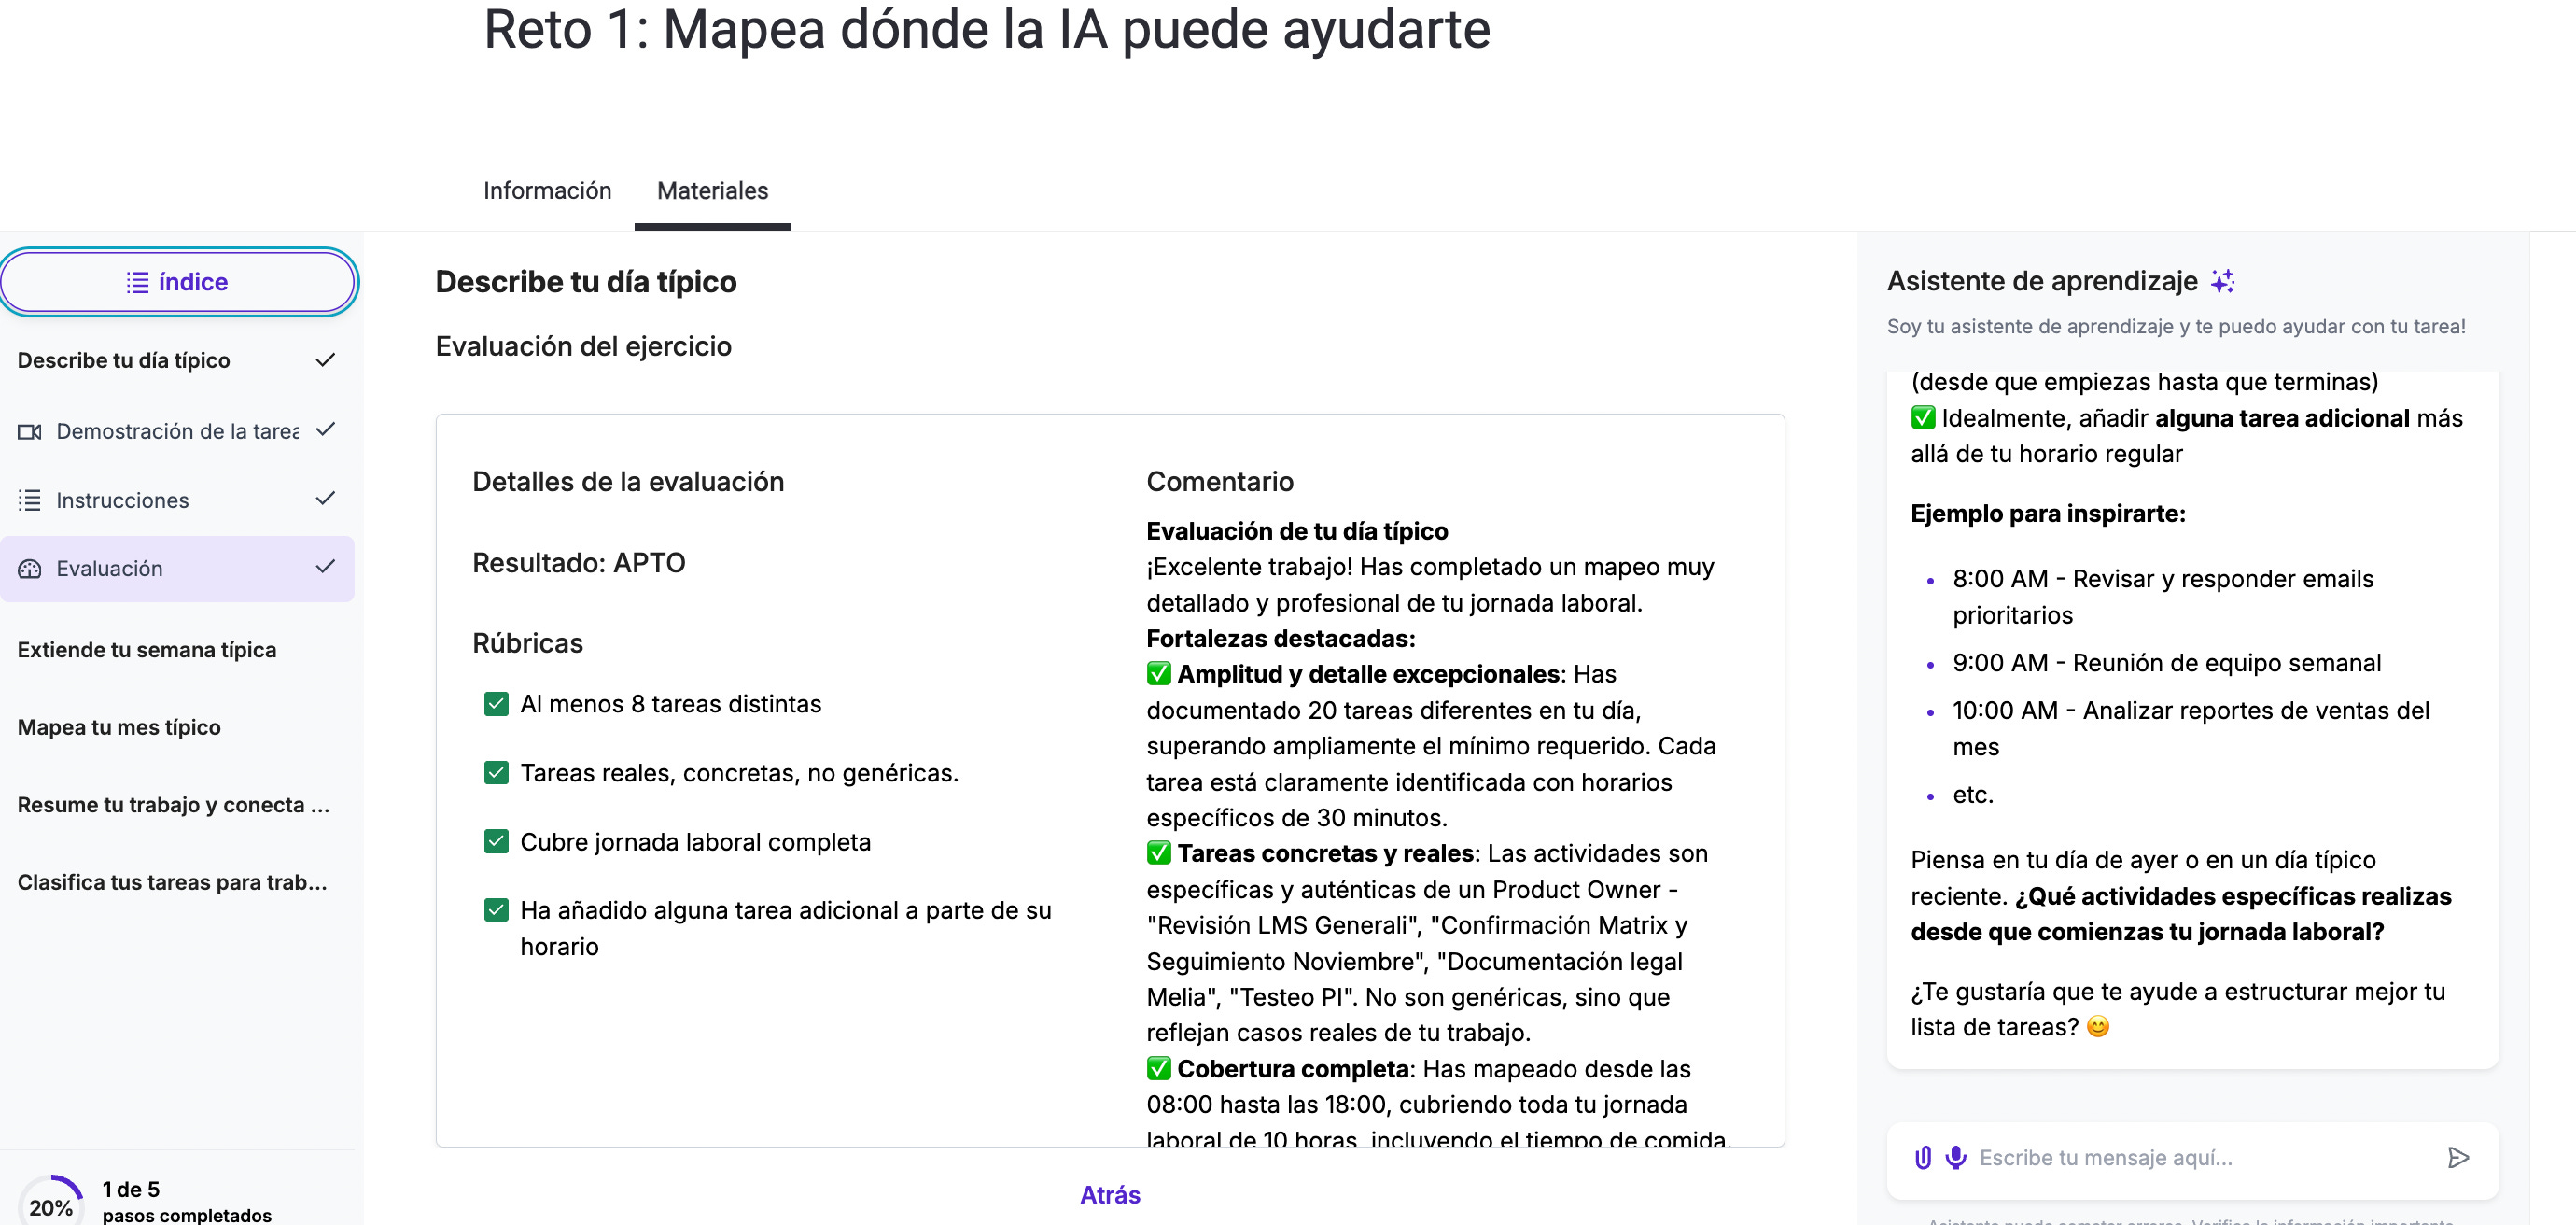Screen dimensions: 2576x1225
Task: Click the índice button
Action: 178,282
